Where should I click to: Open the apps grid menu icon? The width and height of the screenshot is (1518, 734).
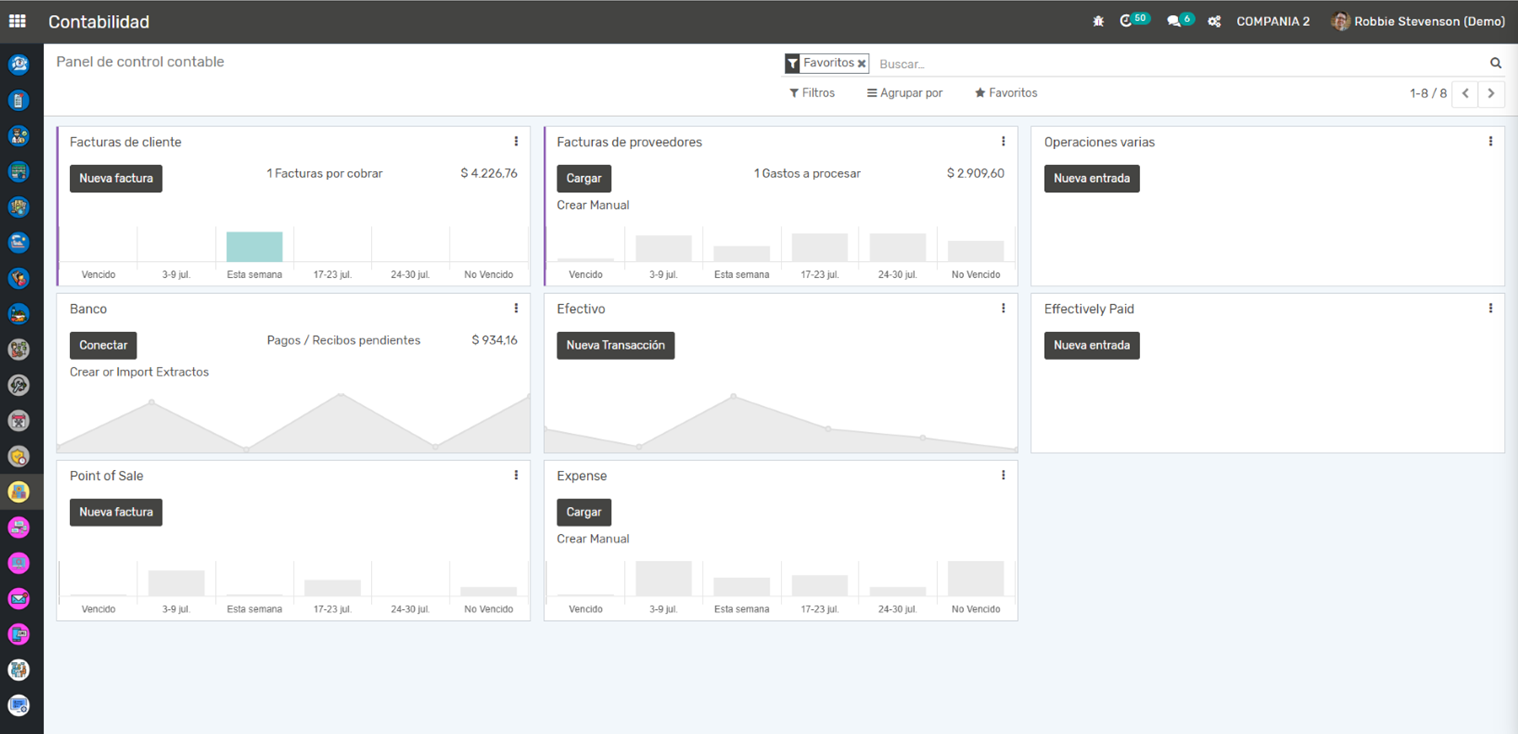point(17,21)
